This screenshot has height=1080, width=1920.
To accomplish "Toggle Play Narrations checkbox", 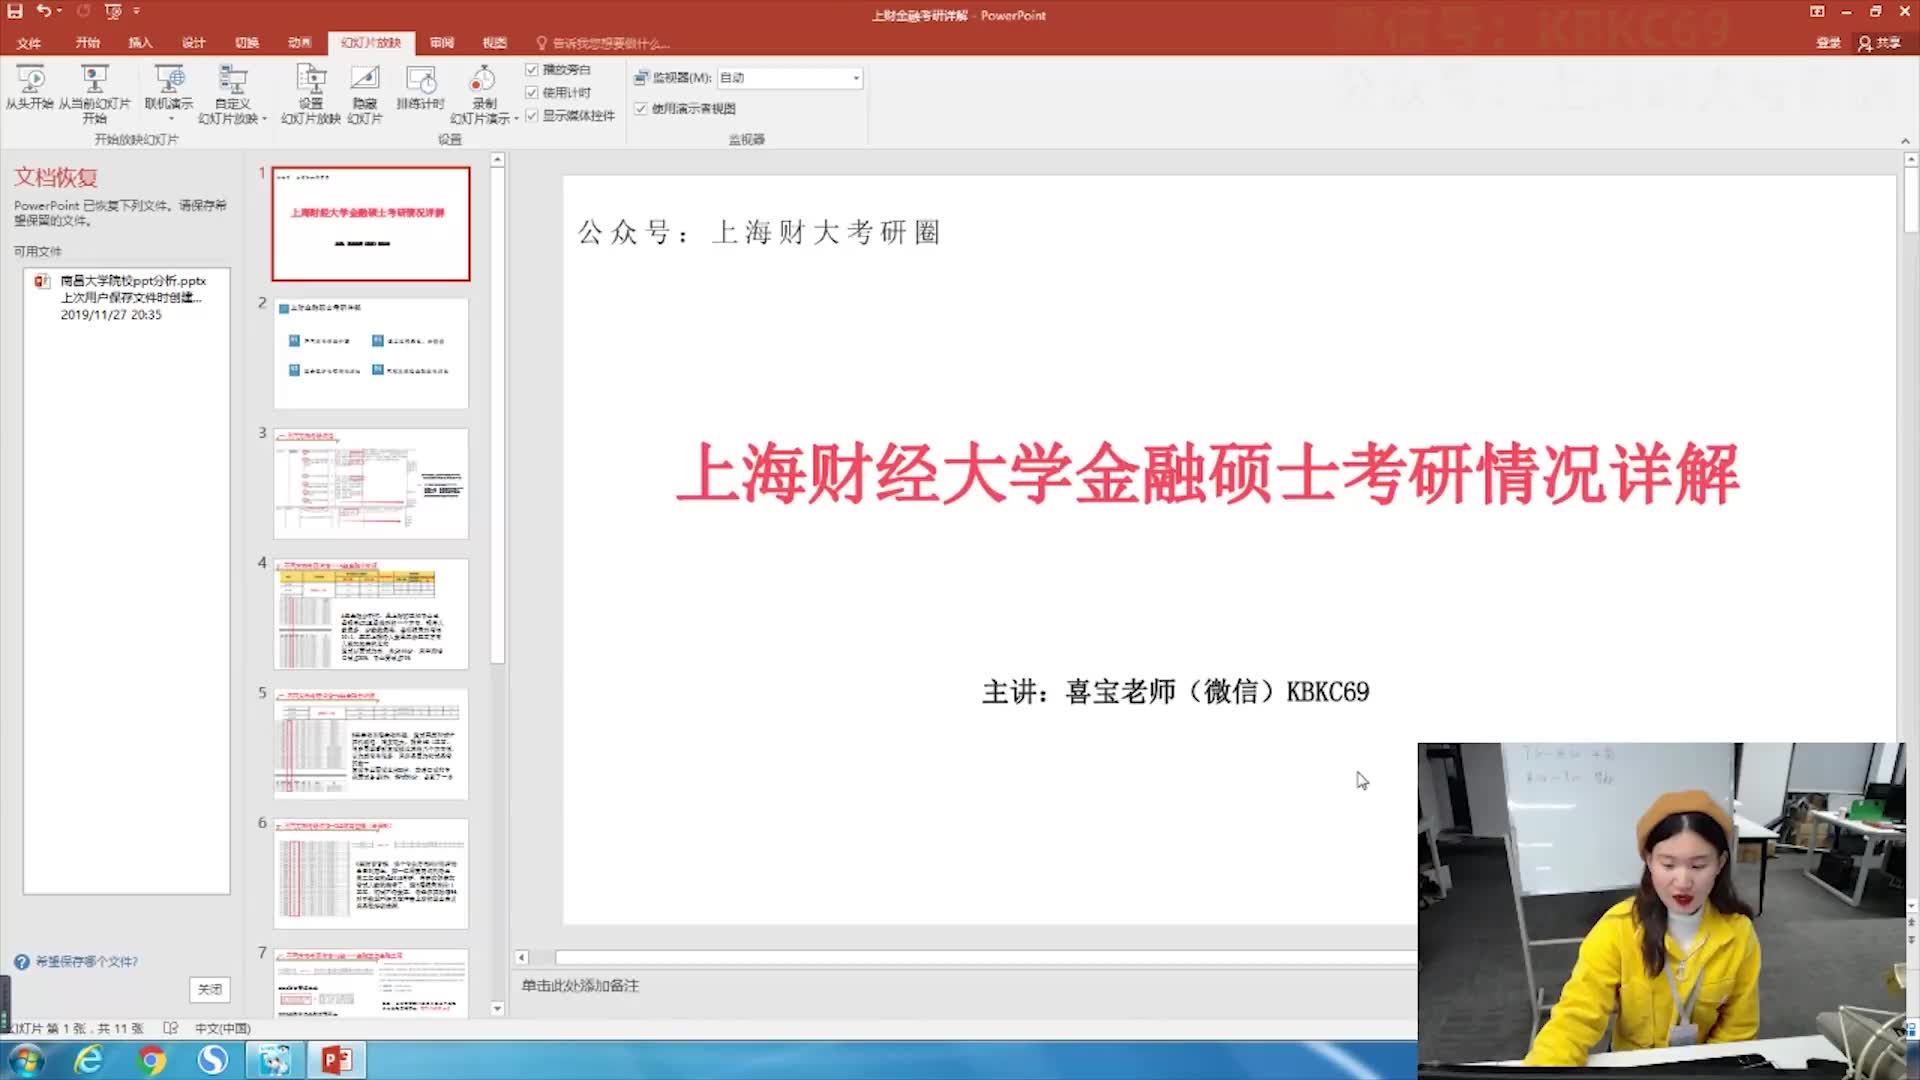I will [x=532, y=70].
